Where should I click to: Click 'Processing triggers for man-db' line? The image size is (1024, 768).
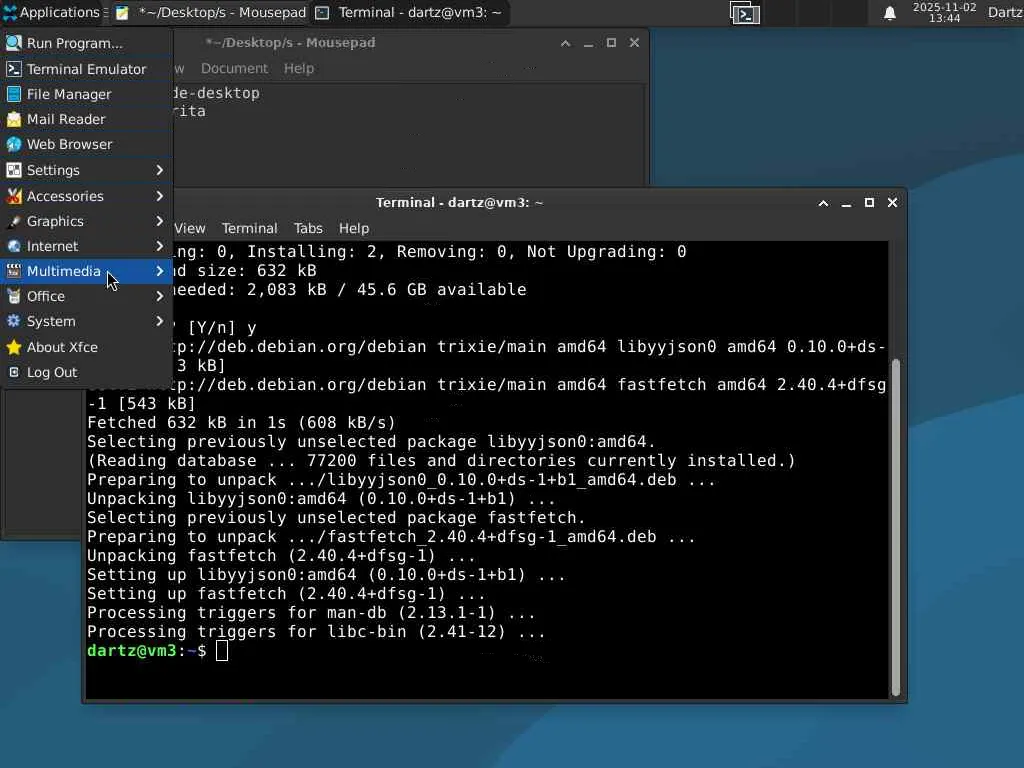point(311,613)
